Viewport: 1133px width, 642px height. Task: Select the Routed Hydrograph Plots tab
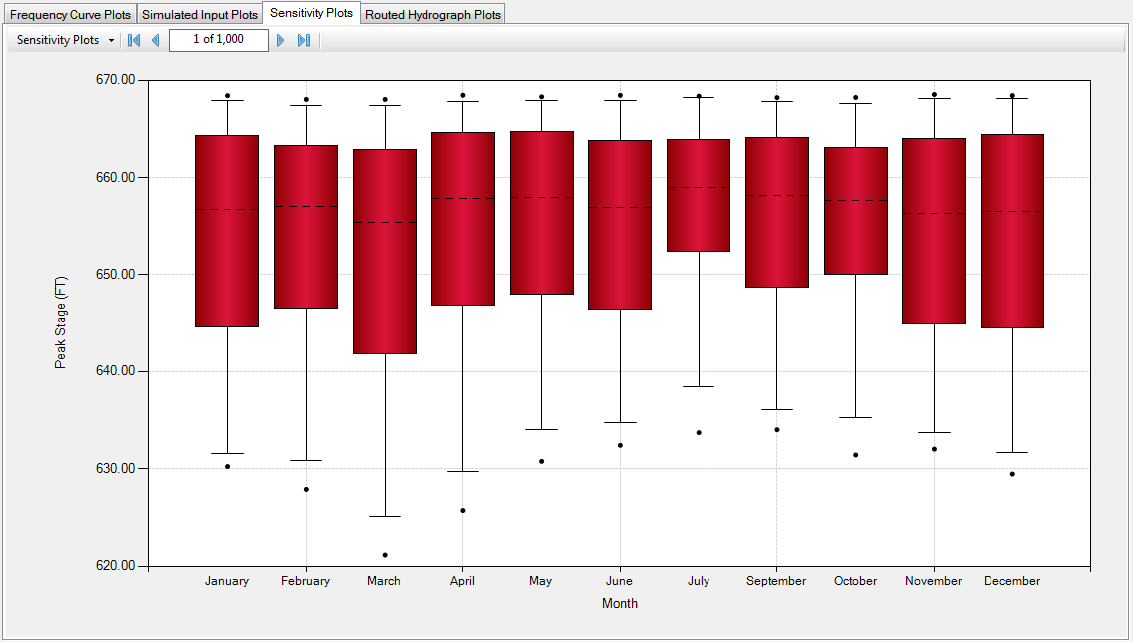(433, 14)
